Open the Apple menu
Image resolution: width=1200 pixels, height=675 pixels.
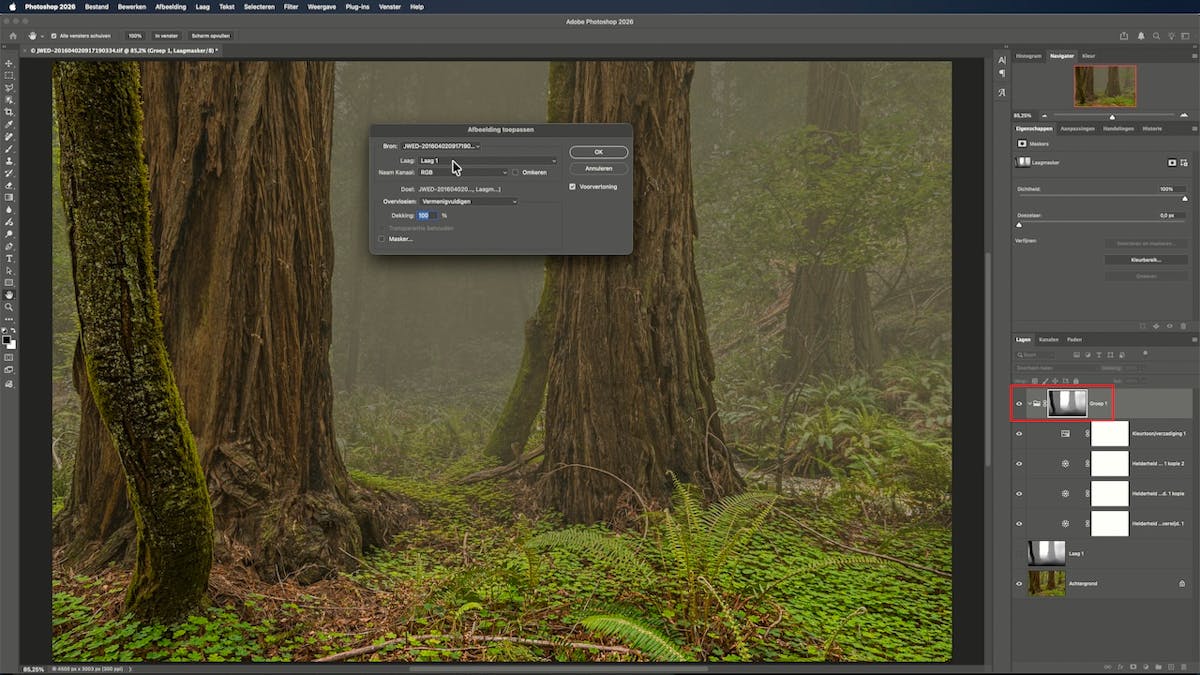pos(13,6)
